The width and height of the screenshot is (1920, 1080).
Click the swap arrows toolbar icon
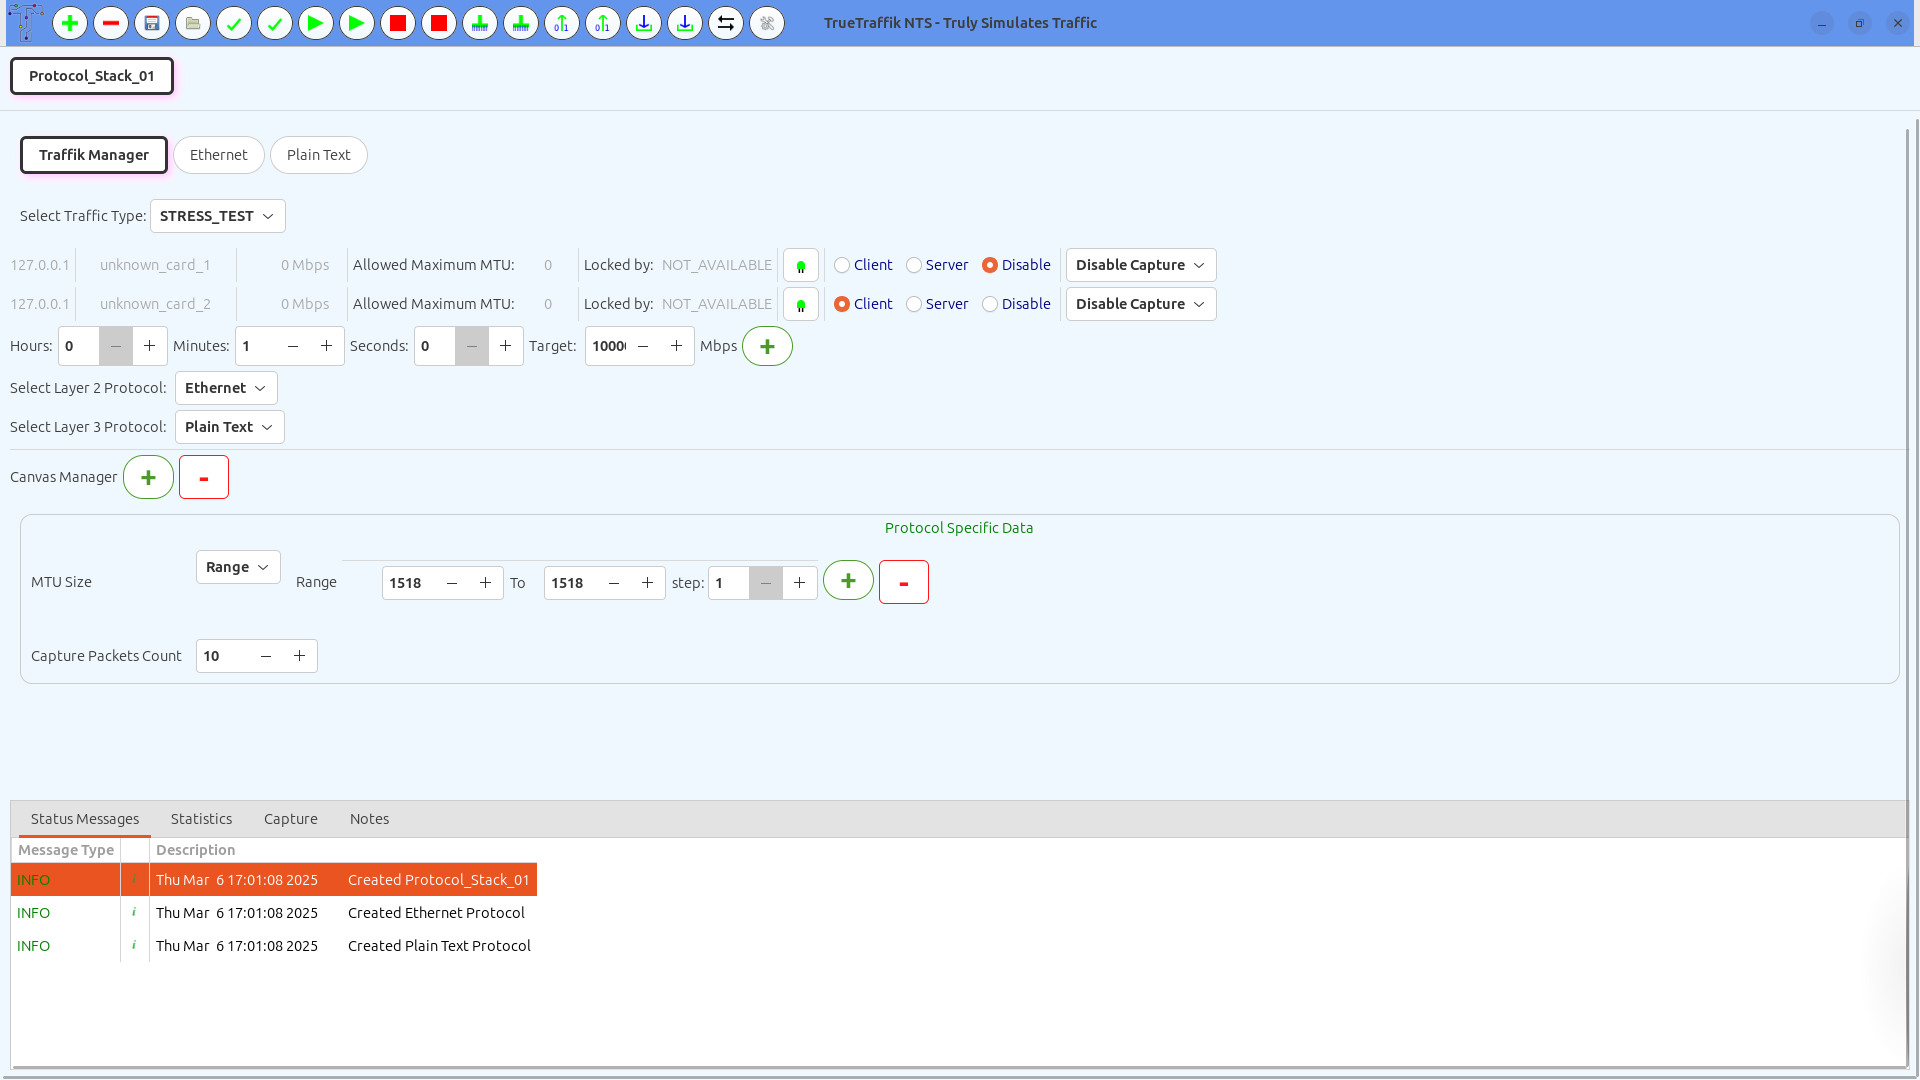point(726,23)
